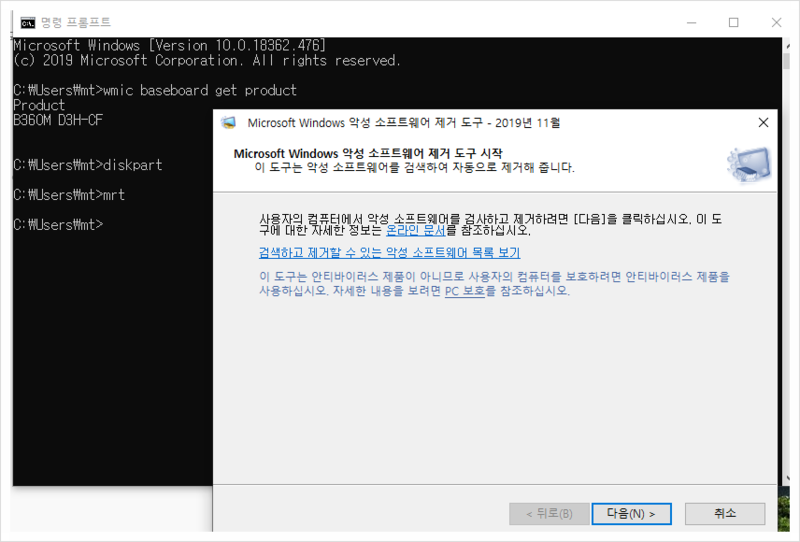The image size is (800, 542).
Task: Open the 온라인 문서 link
Action: tap(416, 231)
